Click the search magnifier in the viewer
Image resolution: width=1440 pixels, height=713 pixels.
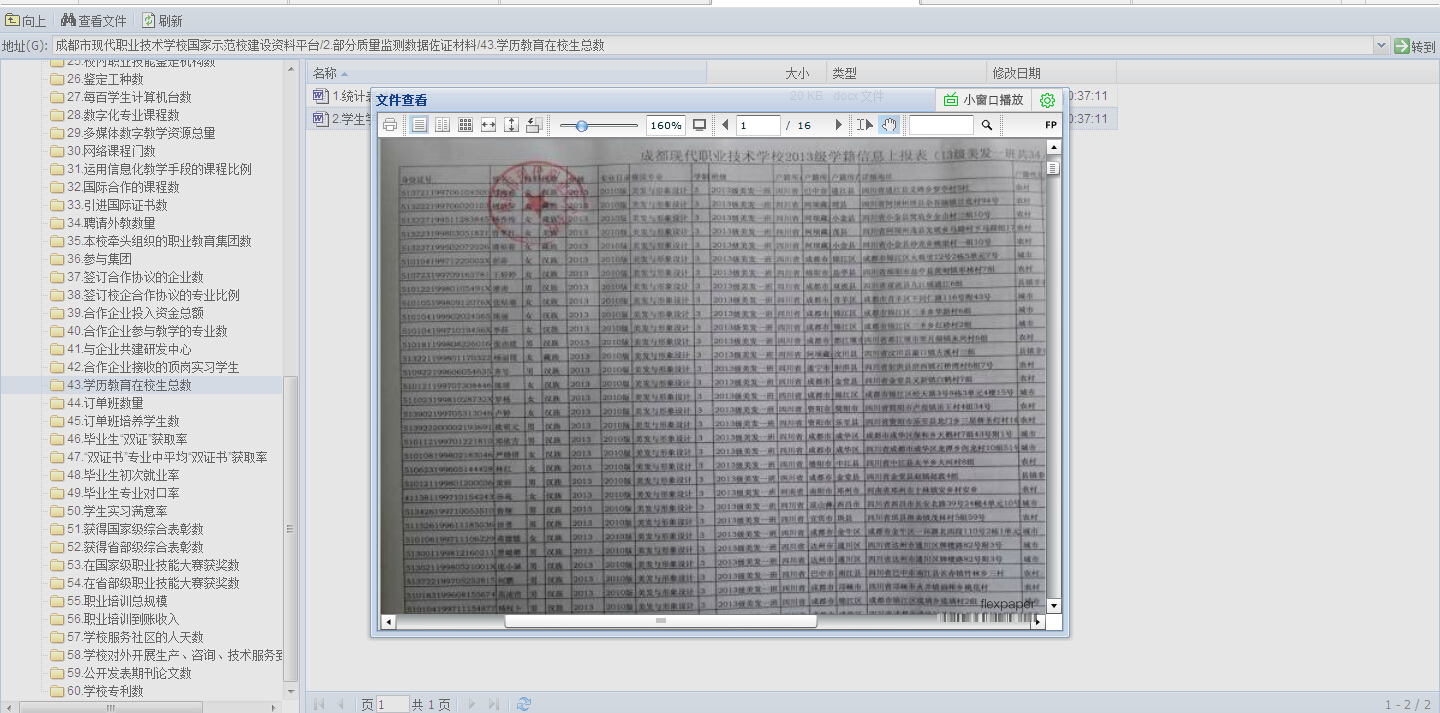pyautogui.click(x=987, y=125)
